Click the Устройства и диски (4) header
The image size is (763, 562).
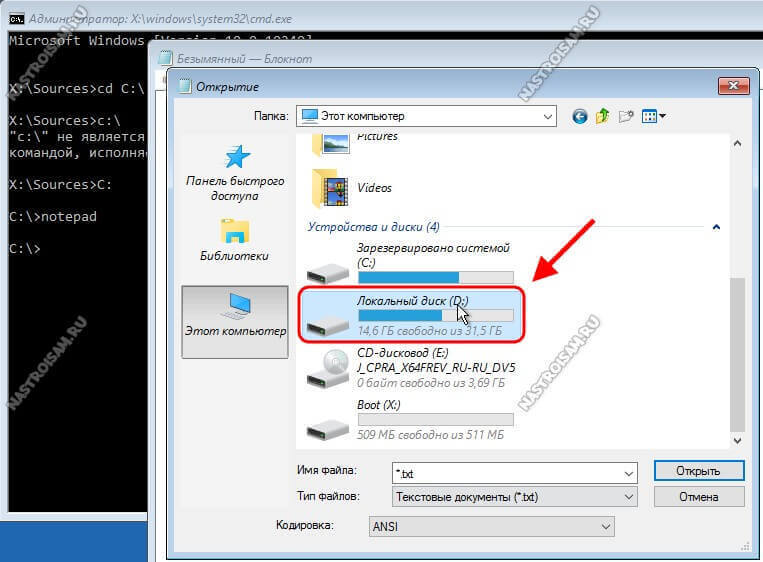(373, 227)
